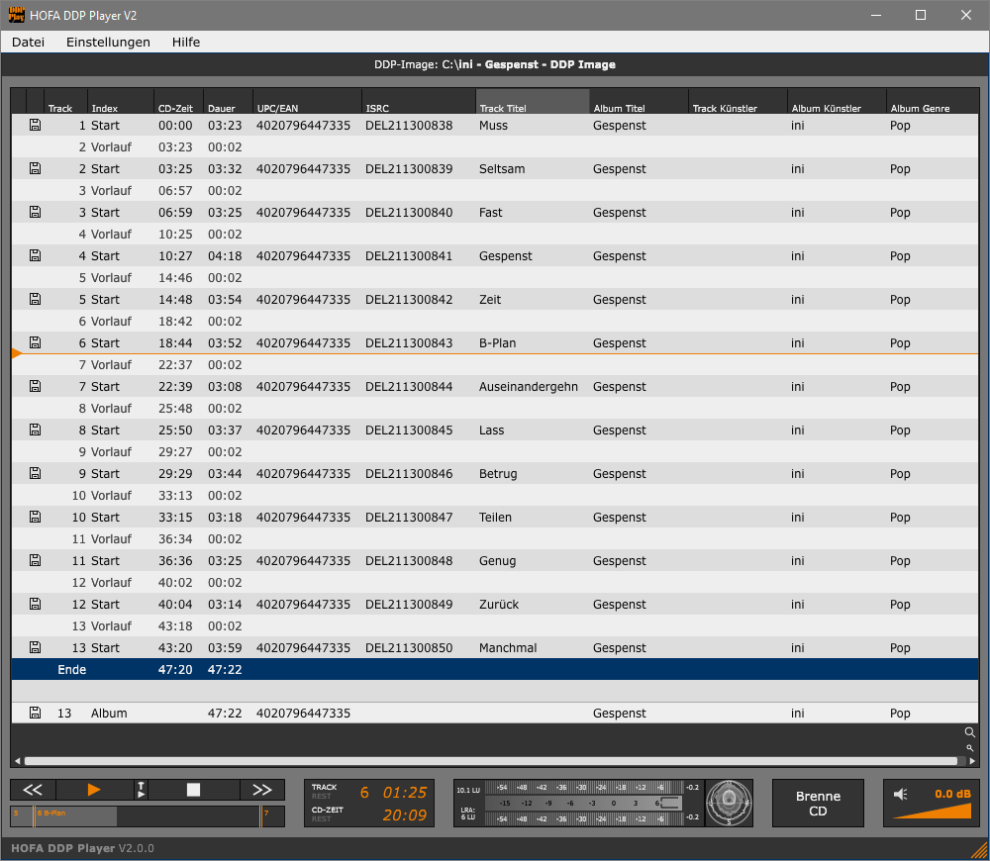Click the play-from-marker cue icon
The image size is (990, 861).
[x=141, y=789]
